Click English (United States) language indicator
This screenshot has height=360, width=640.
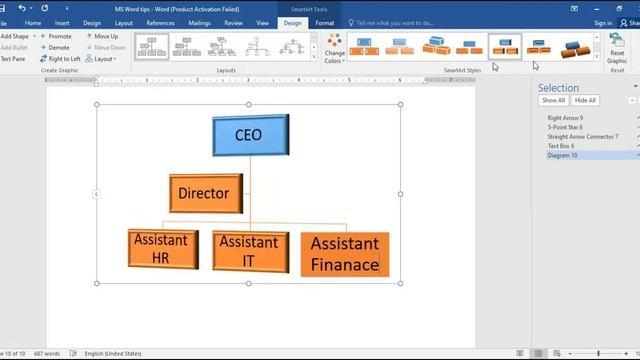coord(113,353)
